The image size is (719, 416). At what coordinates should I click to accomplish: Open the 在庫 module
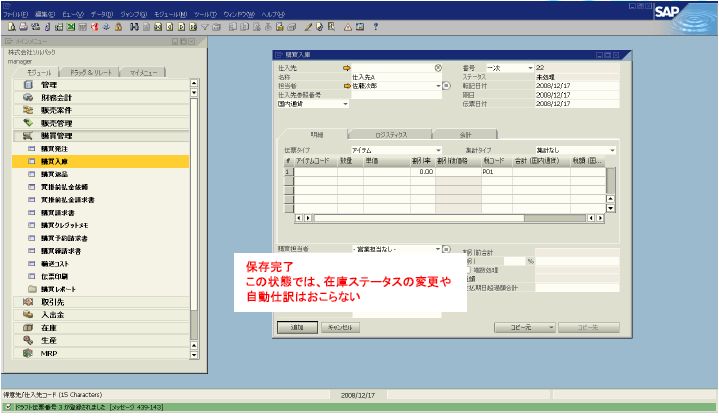(x=101, y=328)
